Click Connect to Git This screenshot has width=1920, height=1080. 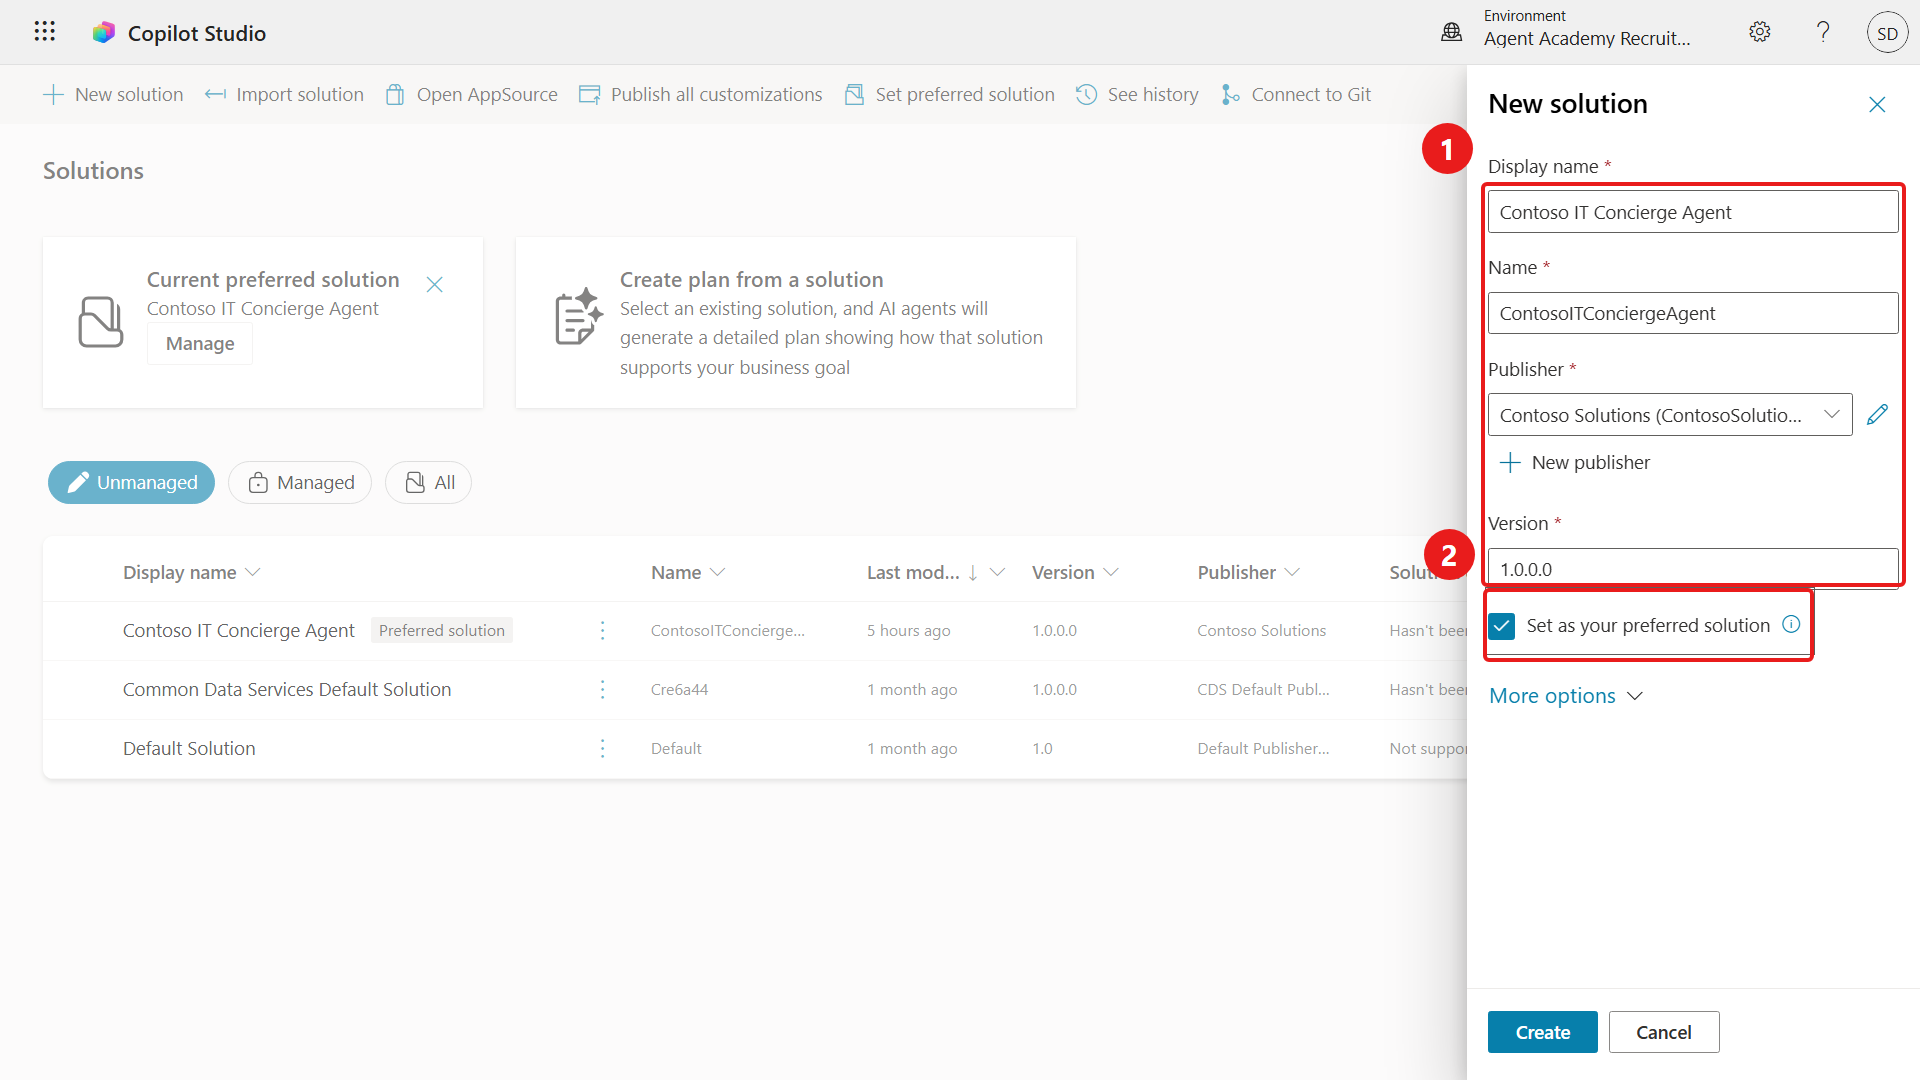tap(1295, 94)
